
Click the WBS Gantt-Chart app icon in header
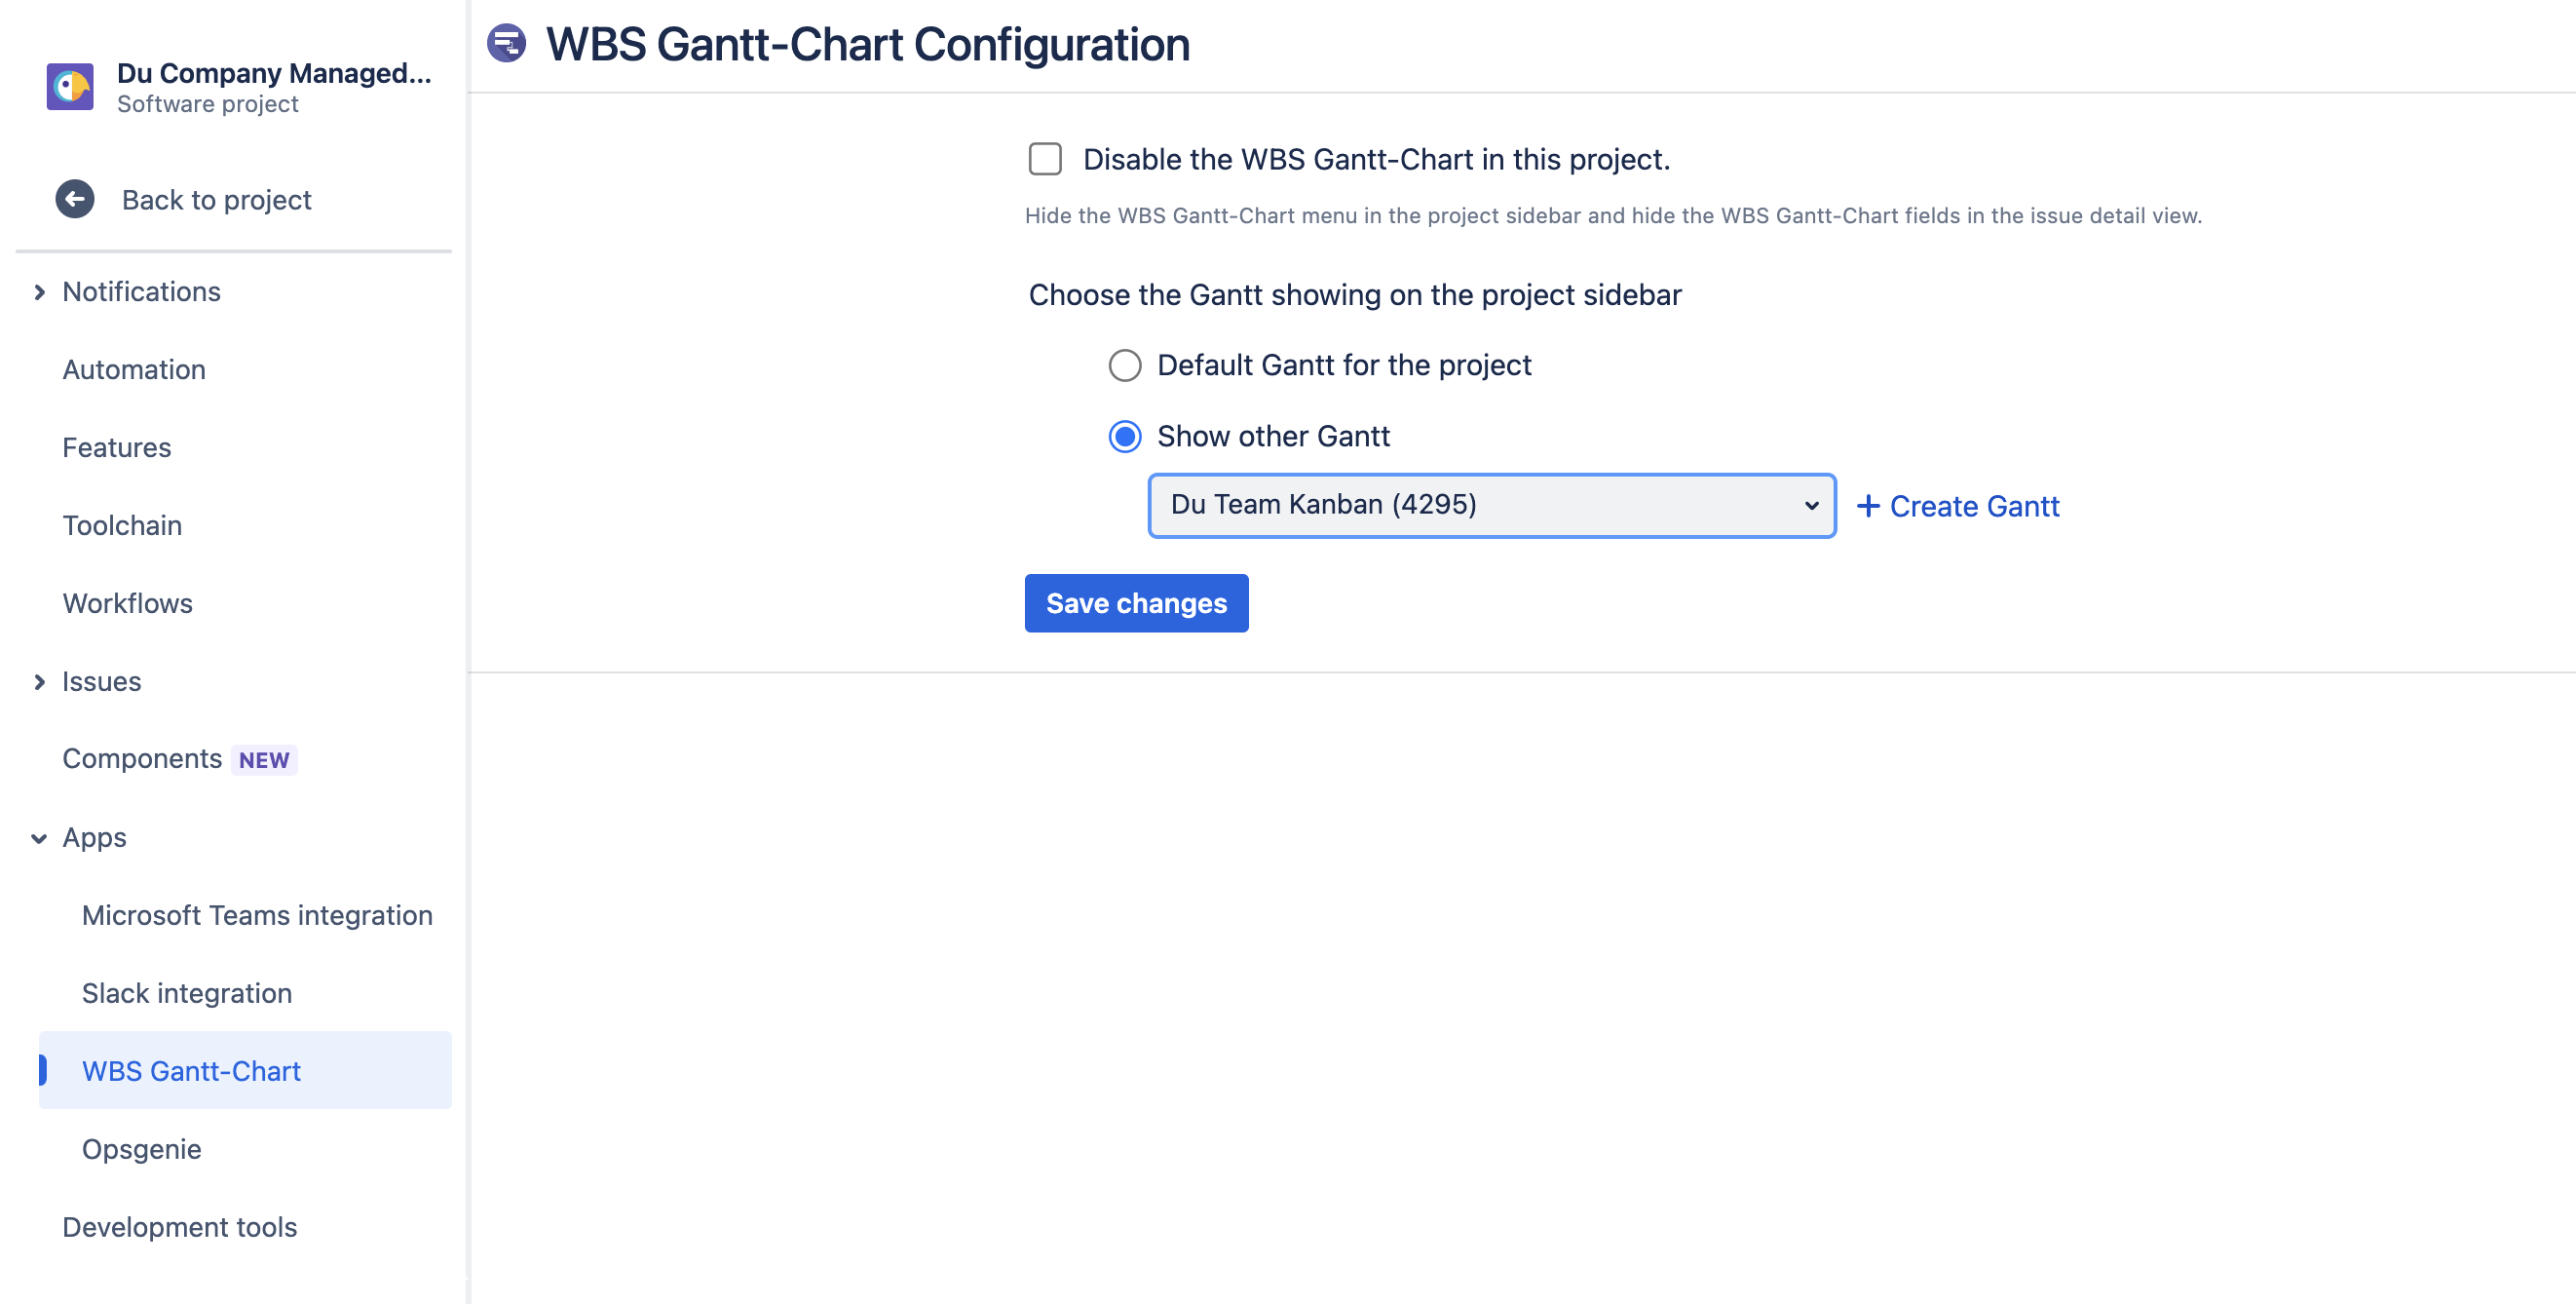click(x=507, y=43)
